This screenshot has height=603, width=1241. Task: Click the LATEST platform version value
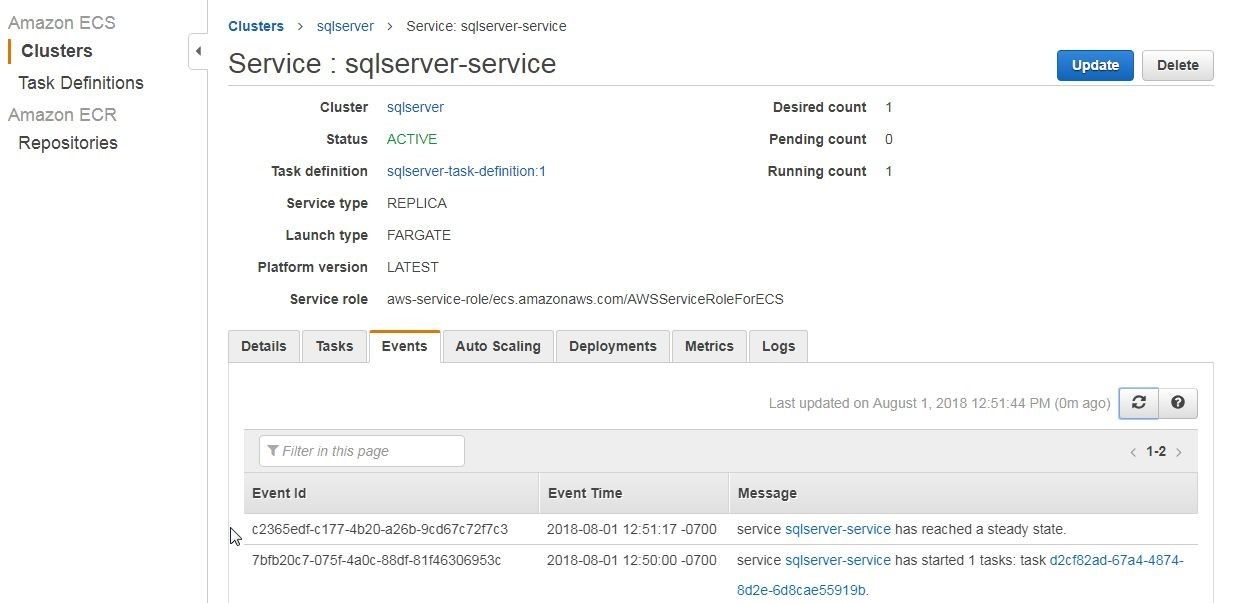[413, 267]
